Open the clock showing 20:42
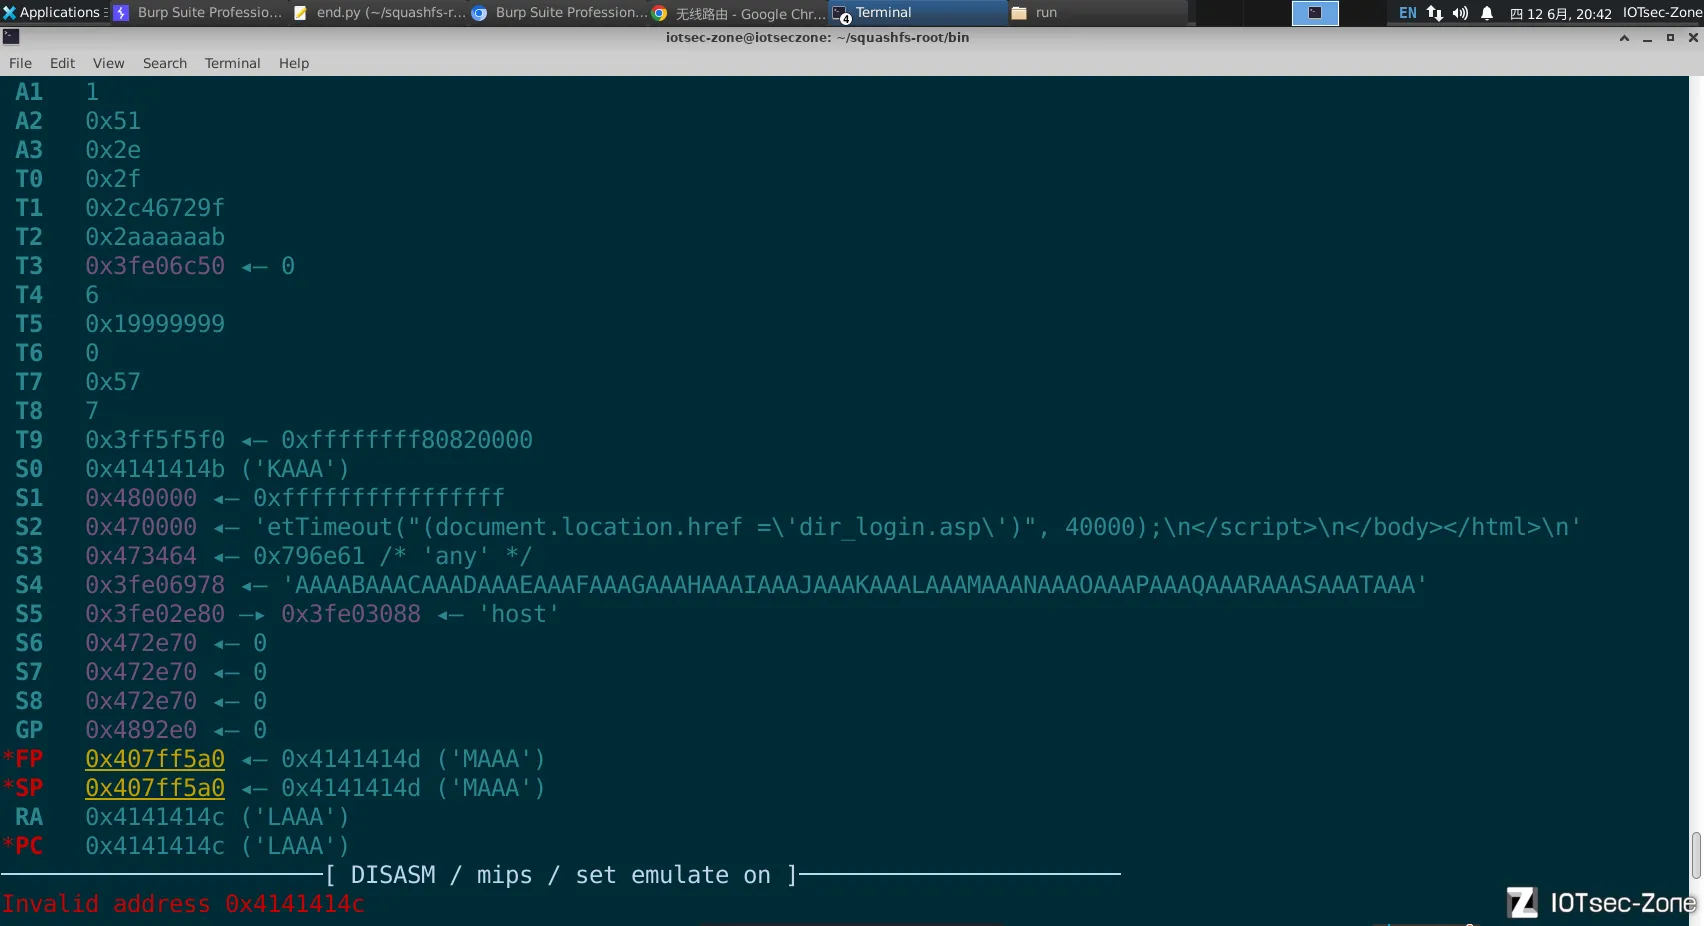Screen dimensions: 1704x926 point(1561,13)
